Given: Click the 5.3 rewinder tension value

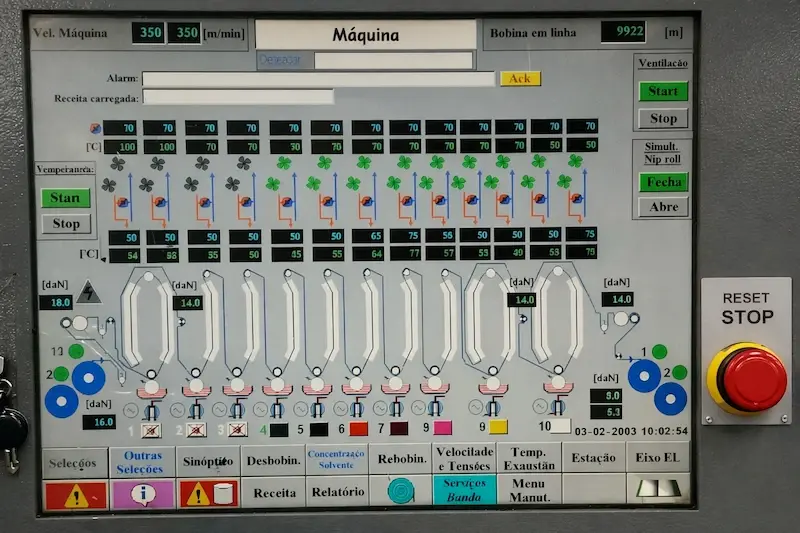Looking at the screenshot, I should 606,412.
